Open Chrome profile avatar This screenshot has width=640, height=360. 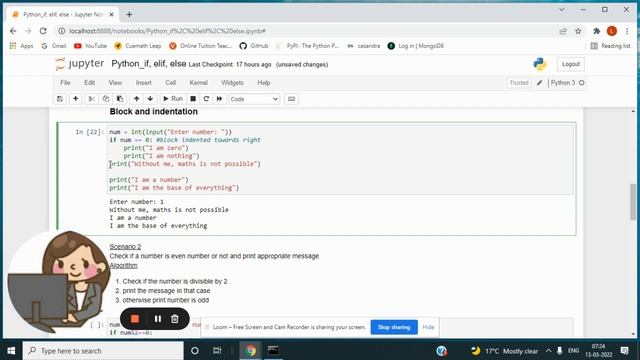611,31
